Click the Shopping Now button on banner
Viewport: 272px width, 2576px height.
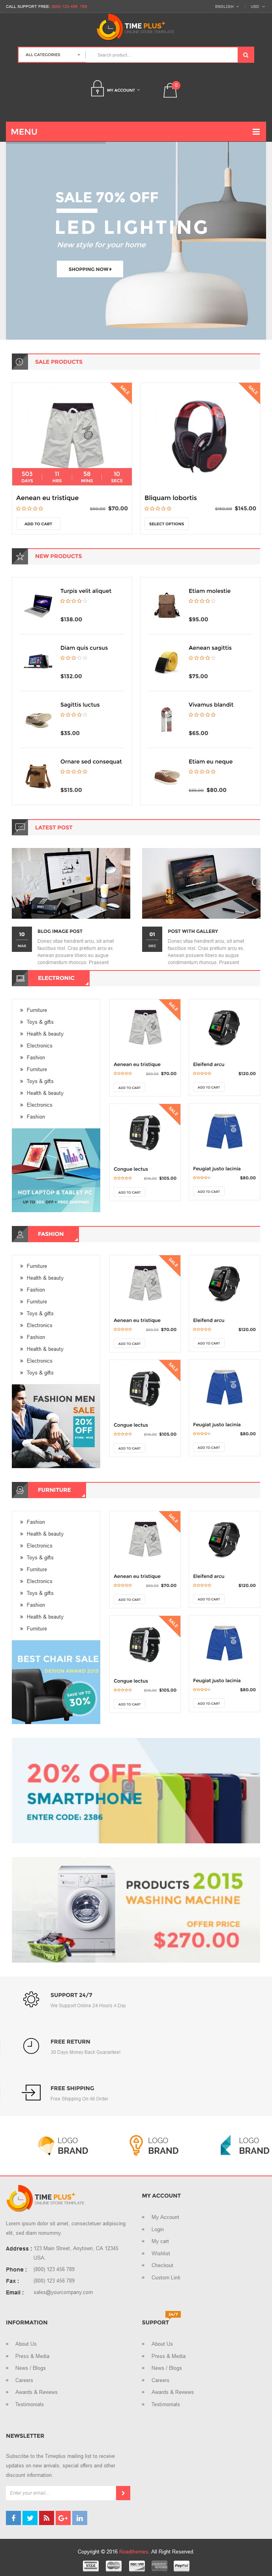point(90,269)
